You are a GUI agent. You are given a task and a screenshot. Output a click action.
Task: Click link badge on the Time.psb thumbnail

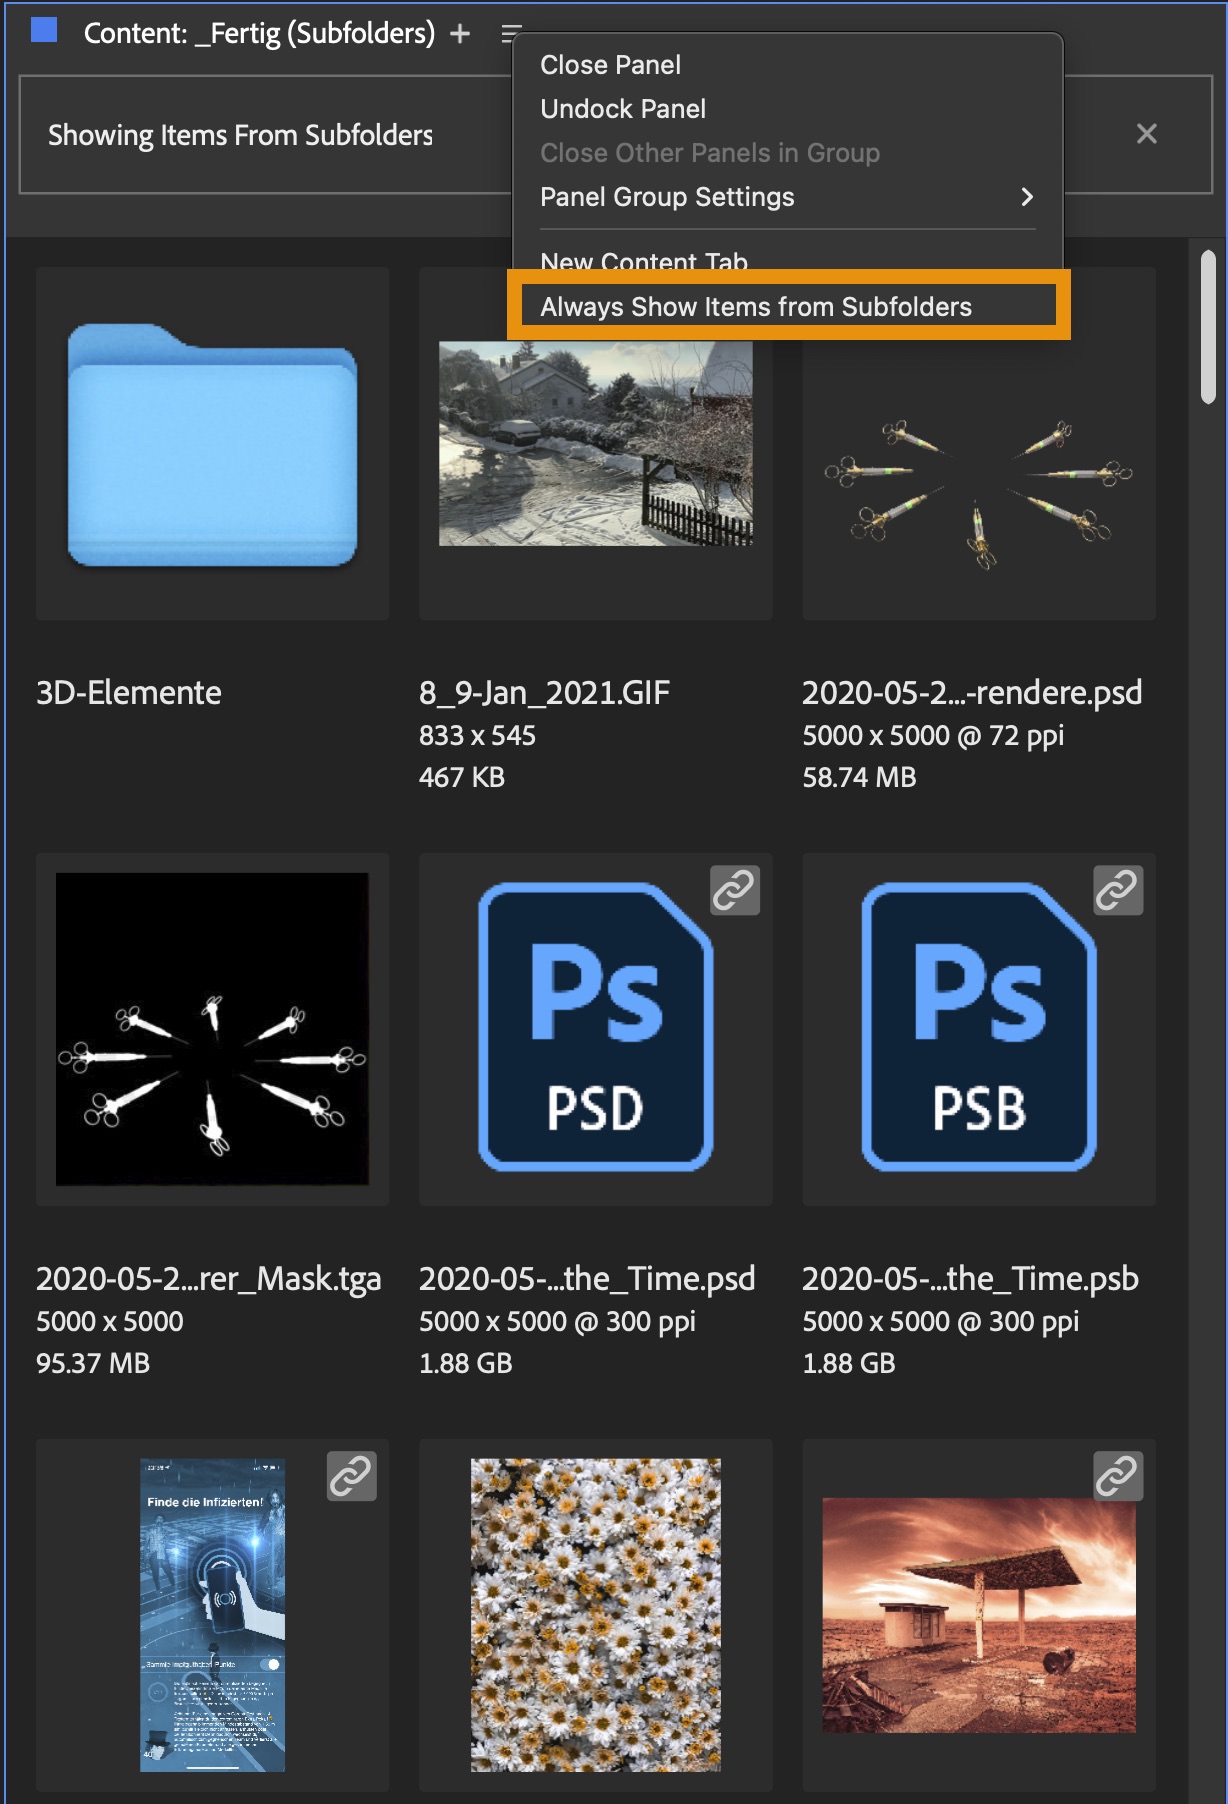[1117, 890]
